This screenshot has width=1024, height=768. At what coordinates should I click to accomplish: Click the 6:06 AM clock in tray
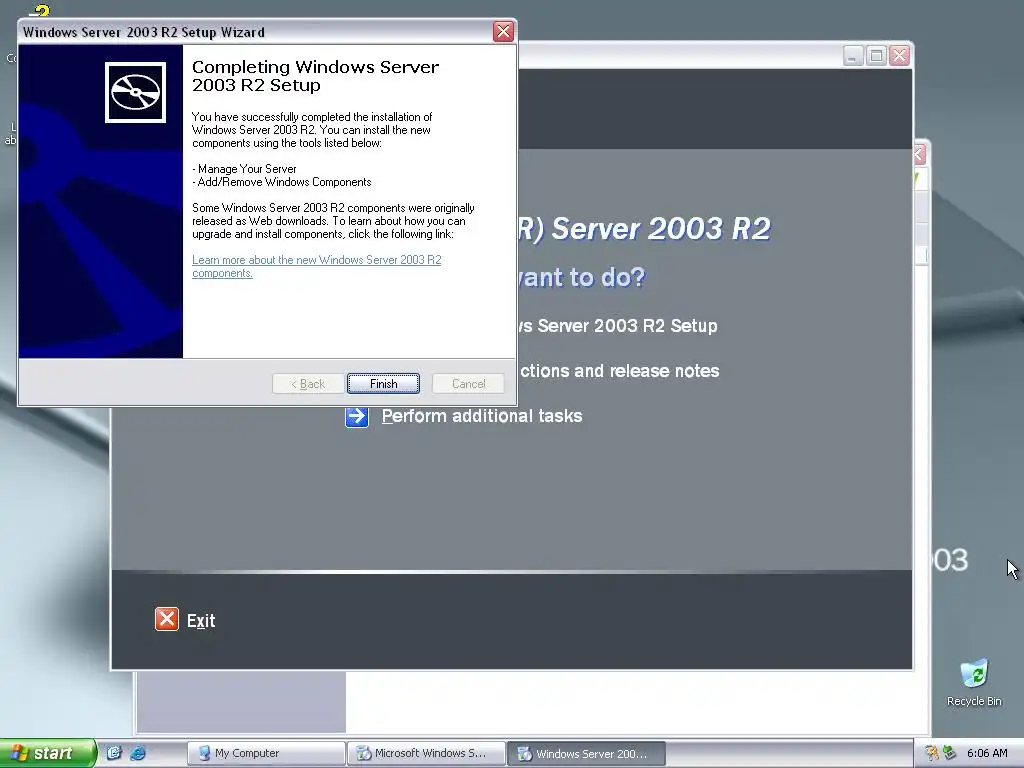pyautogui.click(x=987, y=753)
